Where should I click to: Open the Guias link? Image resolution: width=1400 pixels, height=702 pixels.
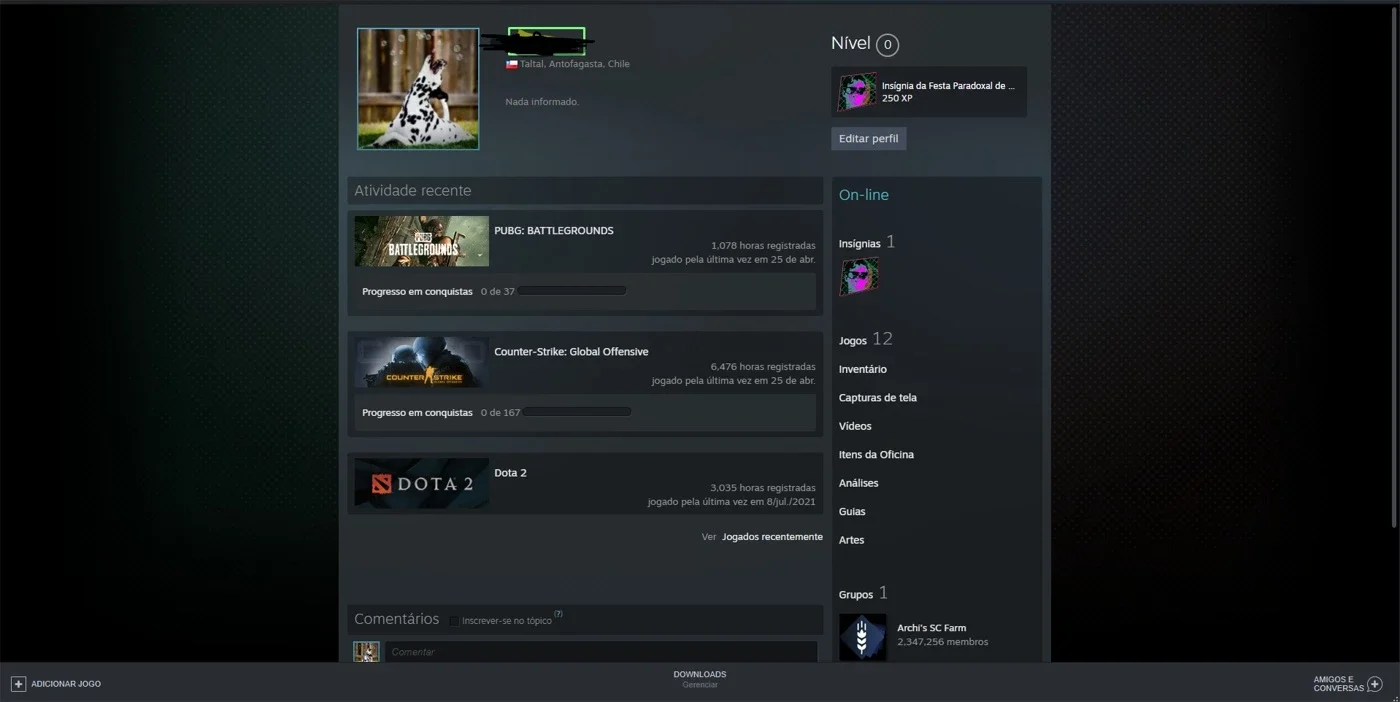tap(852, 512)
